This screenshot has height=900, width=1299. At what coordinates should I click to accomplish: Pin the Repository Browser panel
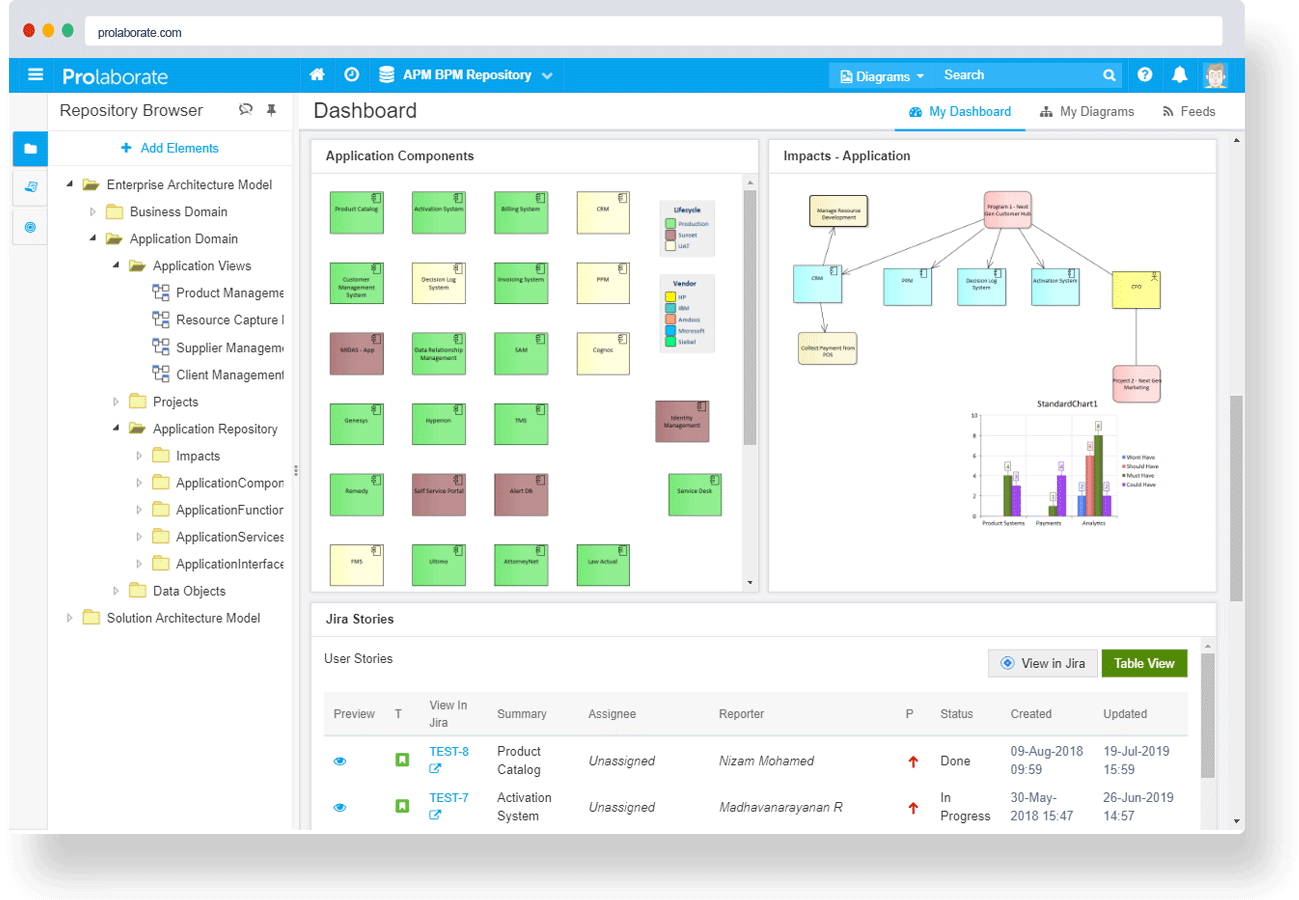[271, 111]
